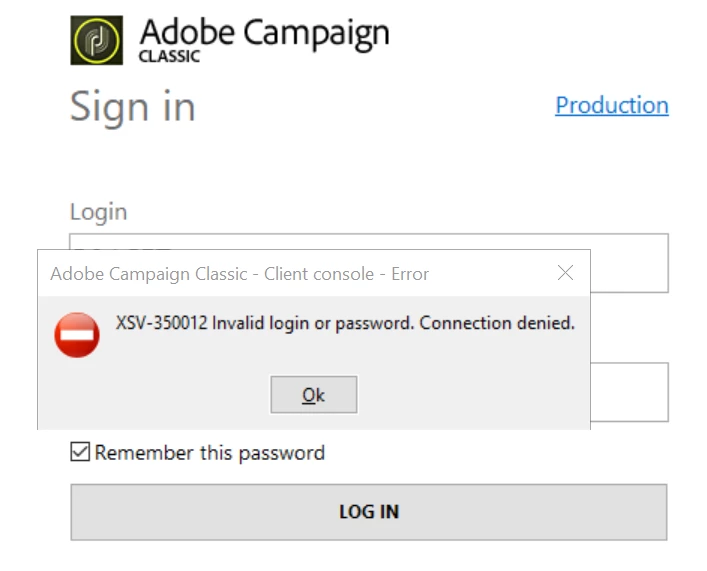Open the Production connection link

pos(611,105)
